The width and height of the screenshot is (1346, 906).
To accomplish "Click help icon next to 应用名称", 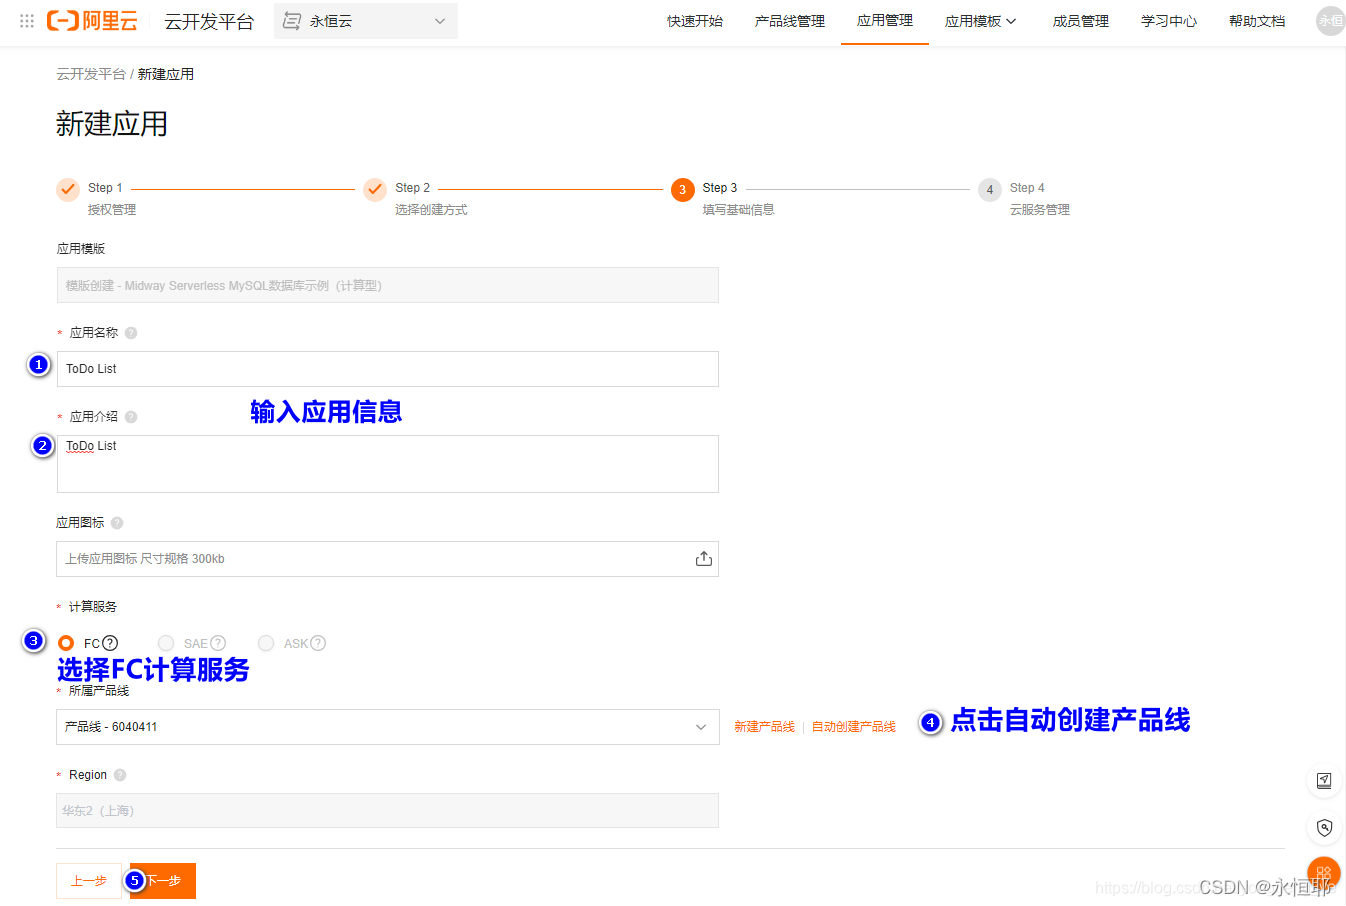I will pos(131,333).
